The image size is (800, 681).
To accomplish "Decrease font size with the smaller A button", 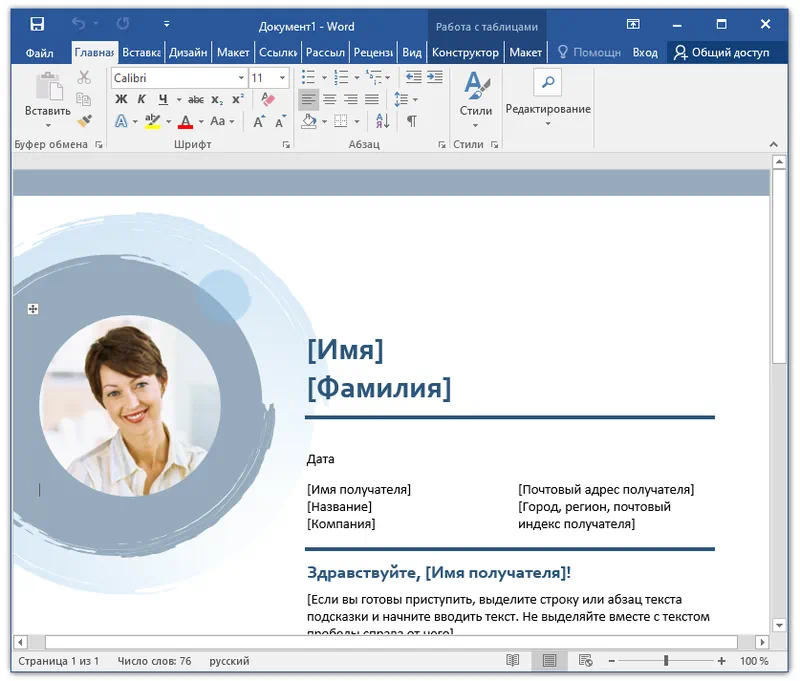I will [280, 121].
